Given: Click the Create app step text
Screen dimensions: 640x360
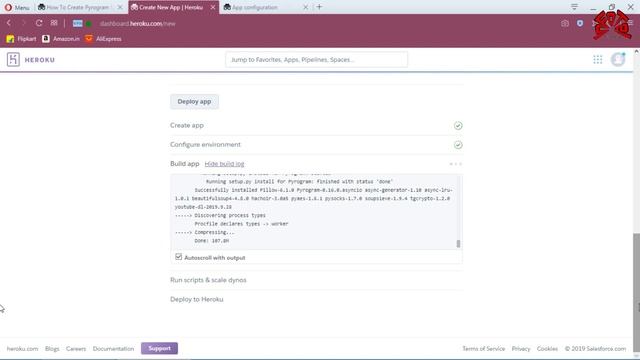Looking at the screenshot, I should tap(187, 125).
